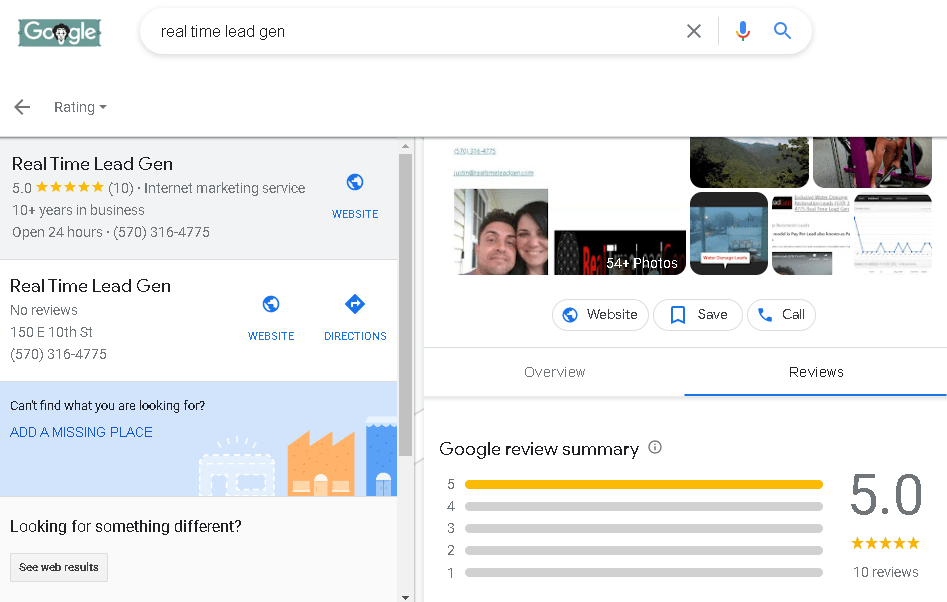Screen dimensions: 947x602
Task: Click the 150 E 10th St address
Action: (51, 332)
